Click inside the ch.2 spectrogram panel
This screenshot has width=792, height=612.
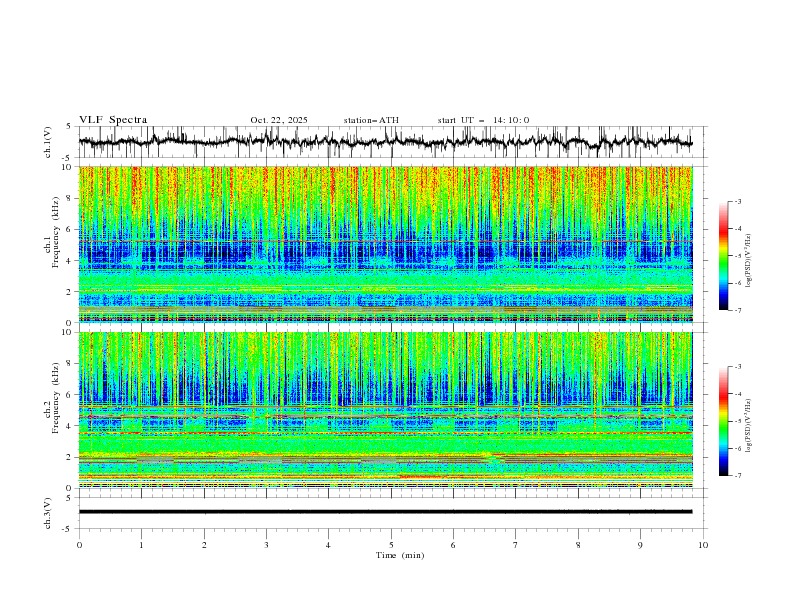point(385,410)
